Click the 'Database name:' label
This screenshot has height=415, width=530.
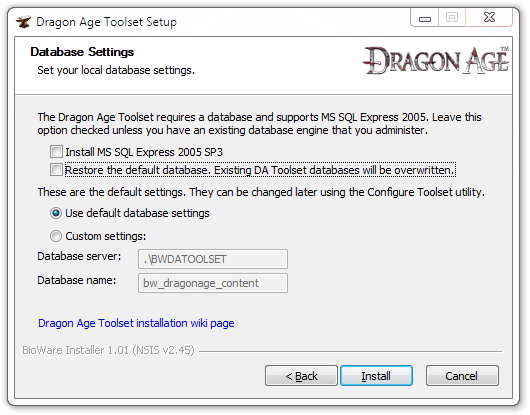pos(77,280)
